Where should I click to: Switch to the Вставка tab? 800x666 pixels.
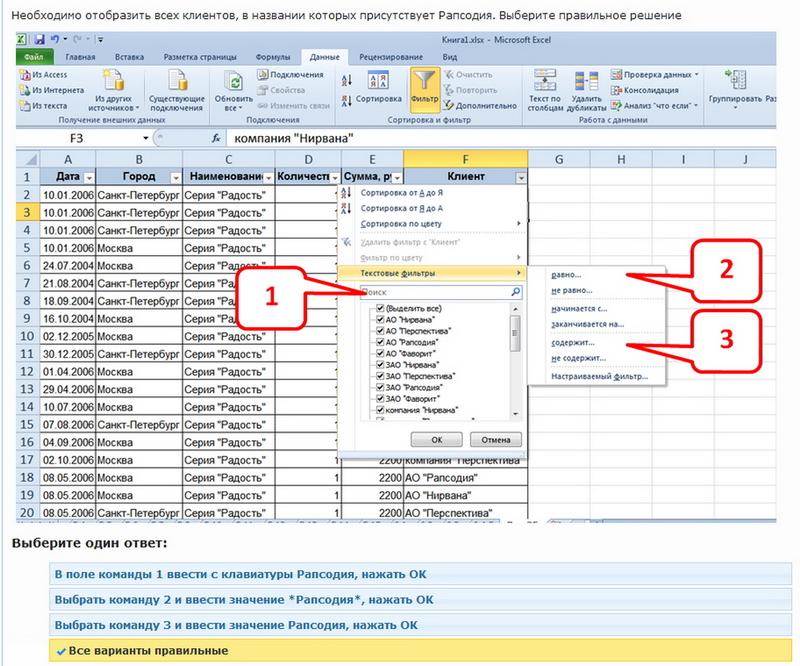(x=129, y=57)
